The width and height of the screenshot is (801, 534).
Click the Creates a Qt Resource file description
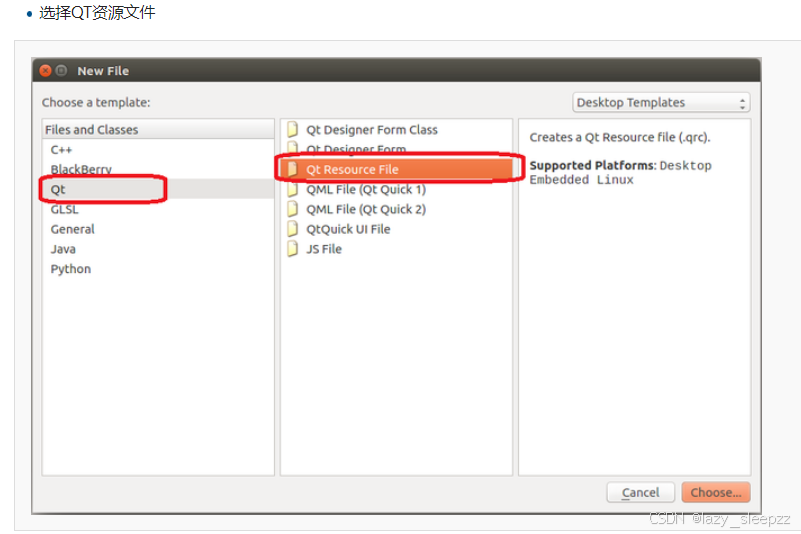click(620, 137)
